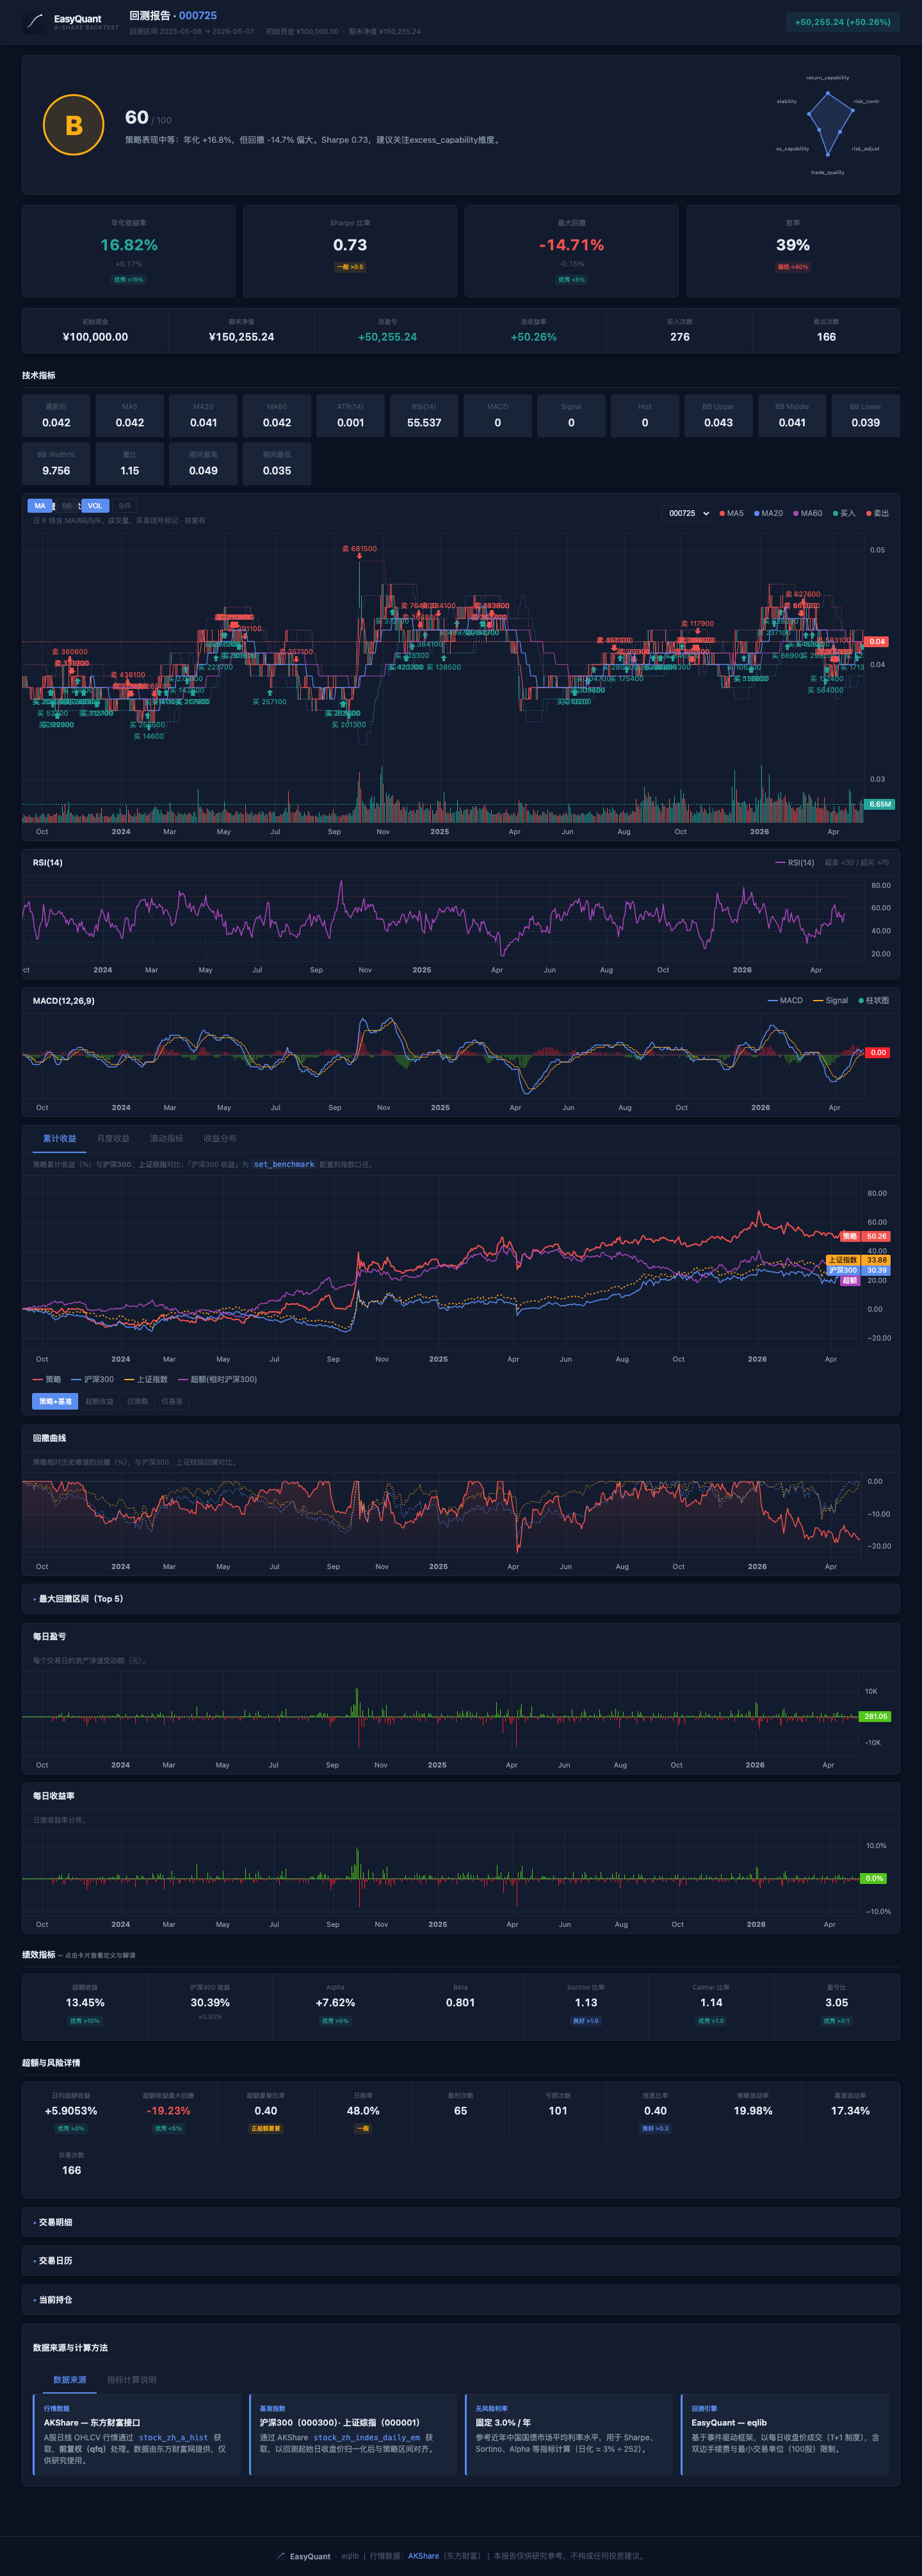Click the 6.65M volume tag on K-line chart

point(879,804)
